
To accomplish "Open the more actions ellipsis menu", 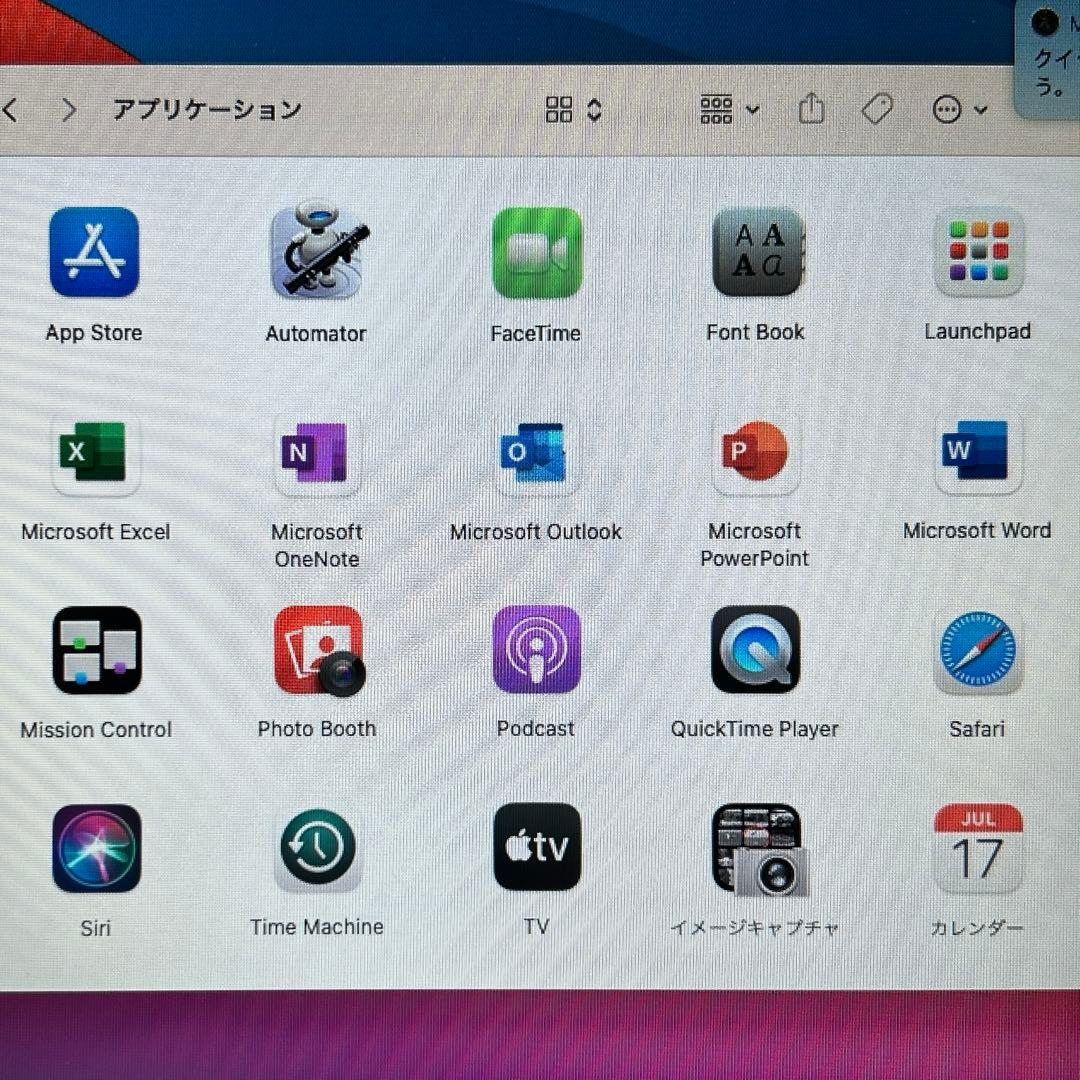I will pos(959,109).
